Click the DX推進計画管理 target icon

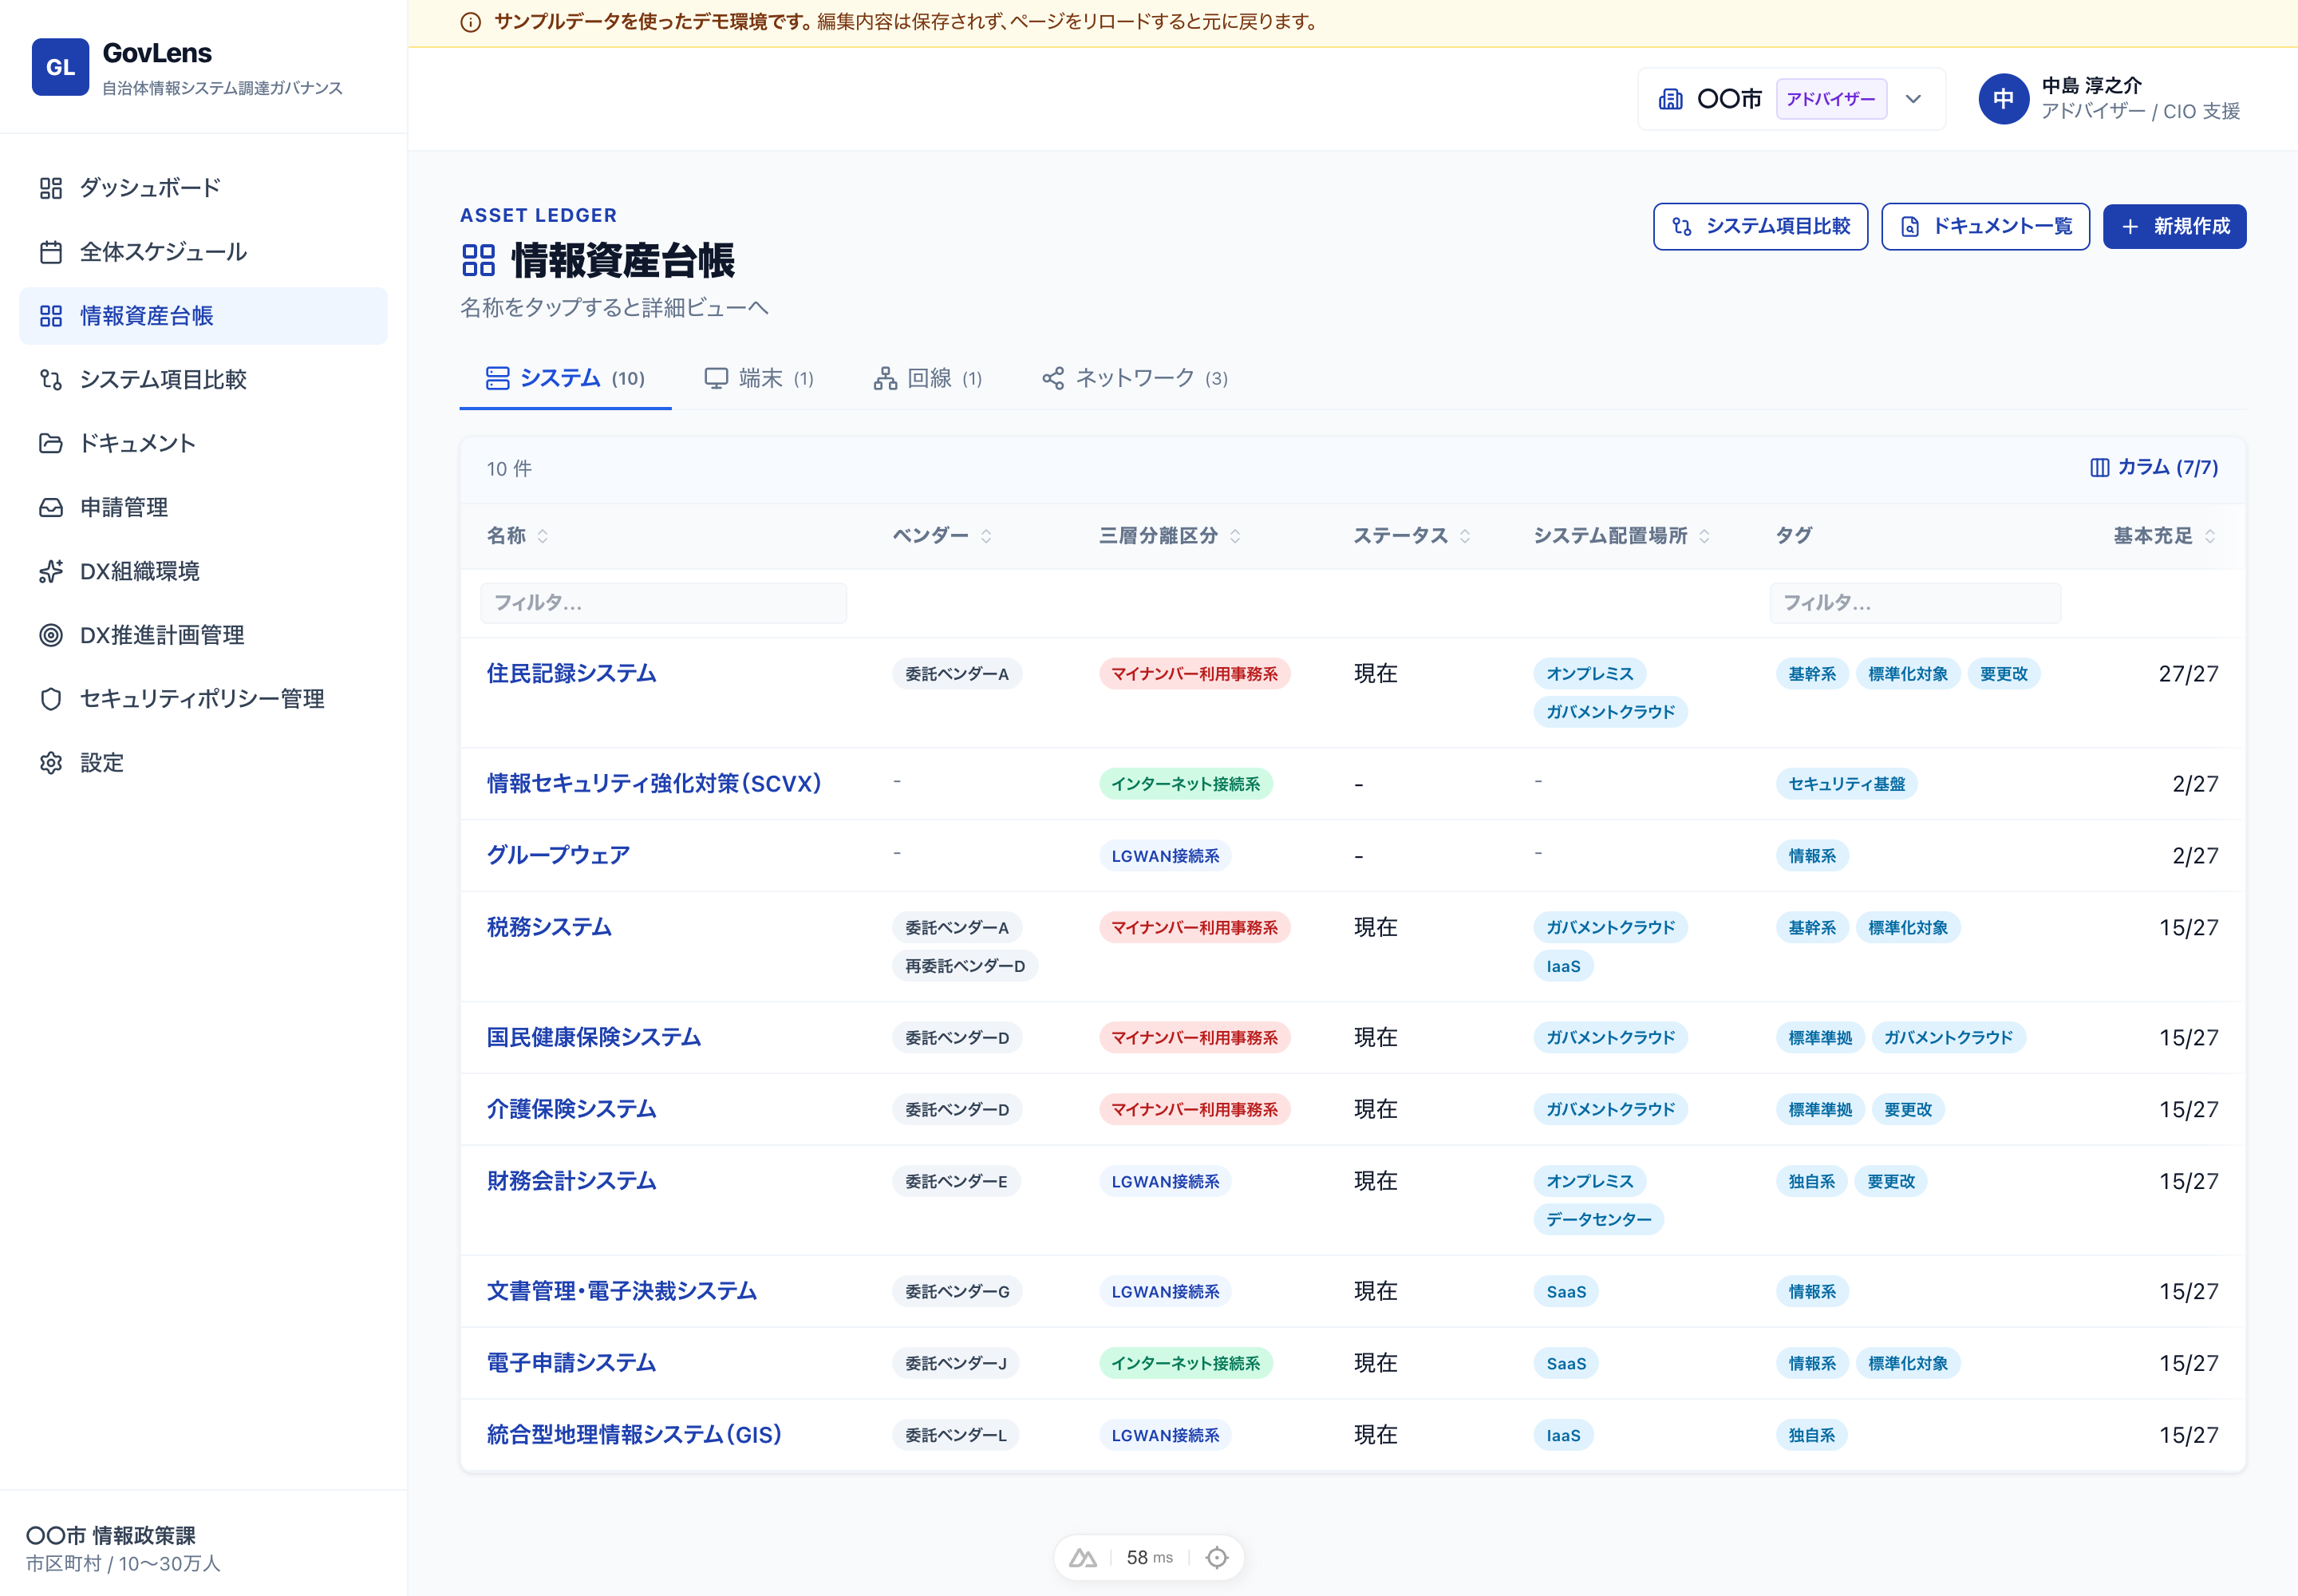click(x=51, y=635)
